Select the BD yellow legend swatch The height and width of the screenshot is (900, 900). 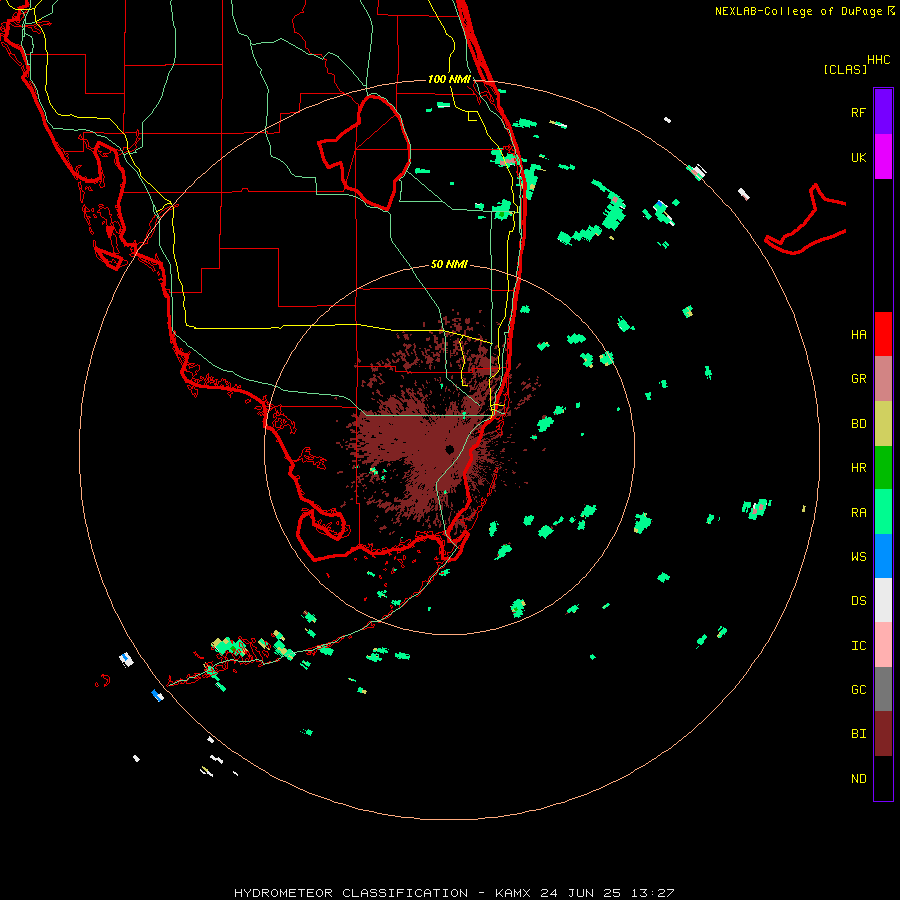pos(883,424)
